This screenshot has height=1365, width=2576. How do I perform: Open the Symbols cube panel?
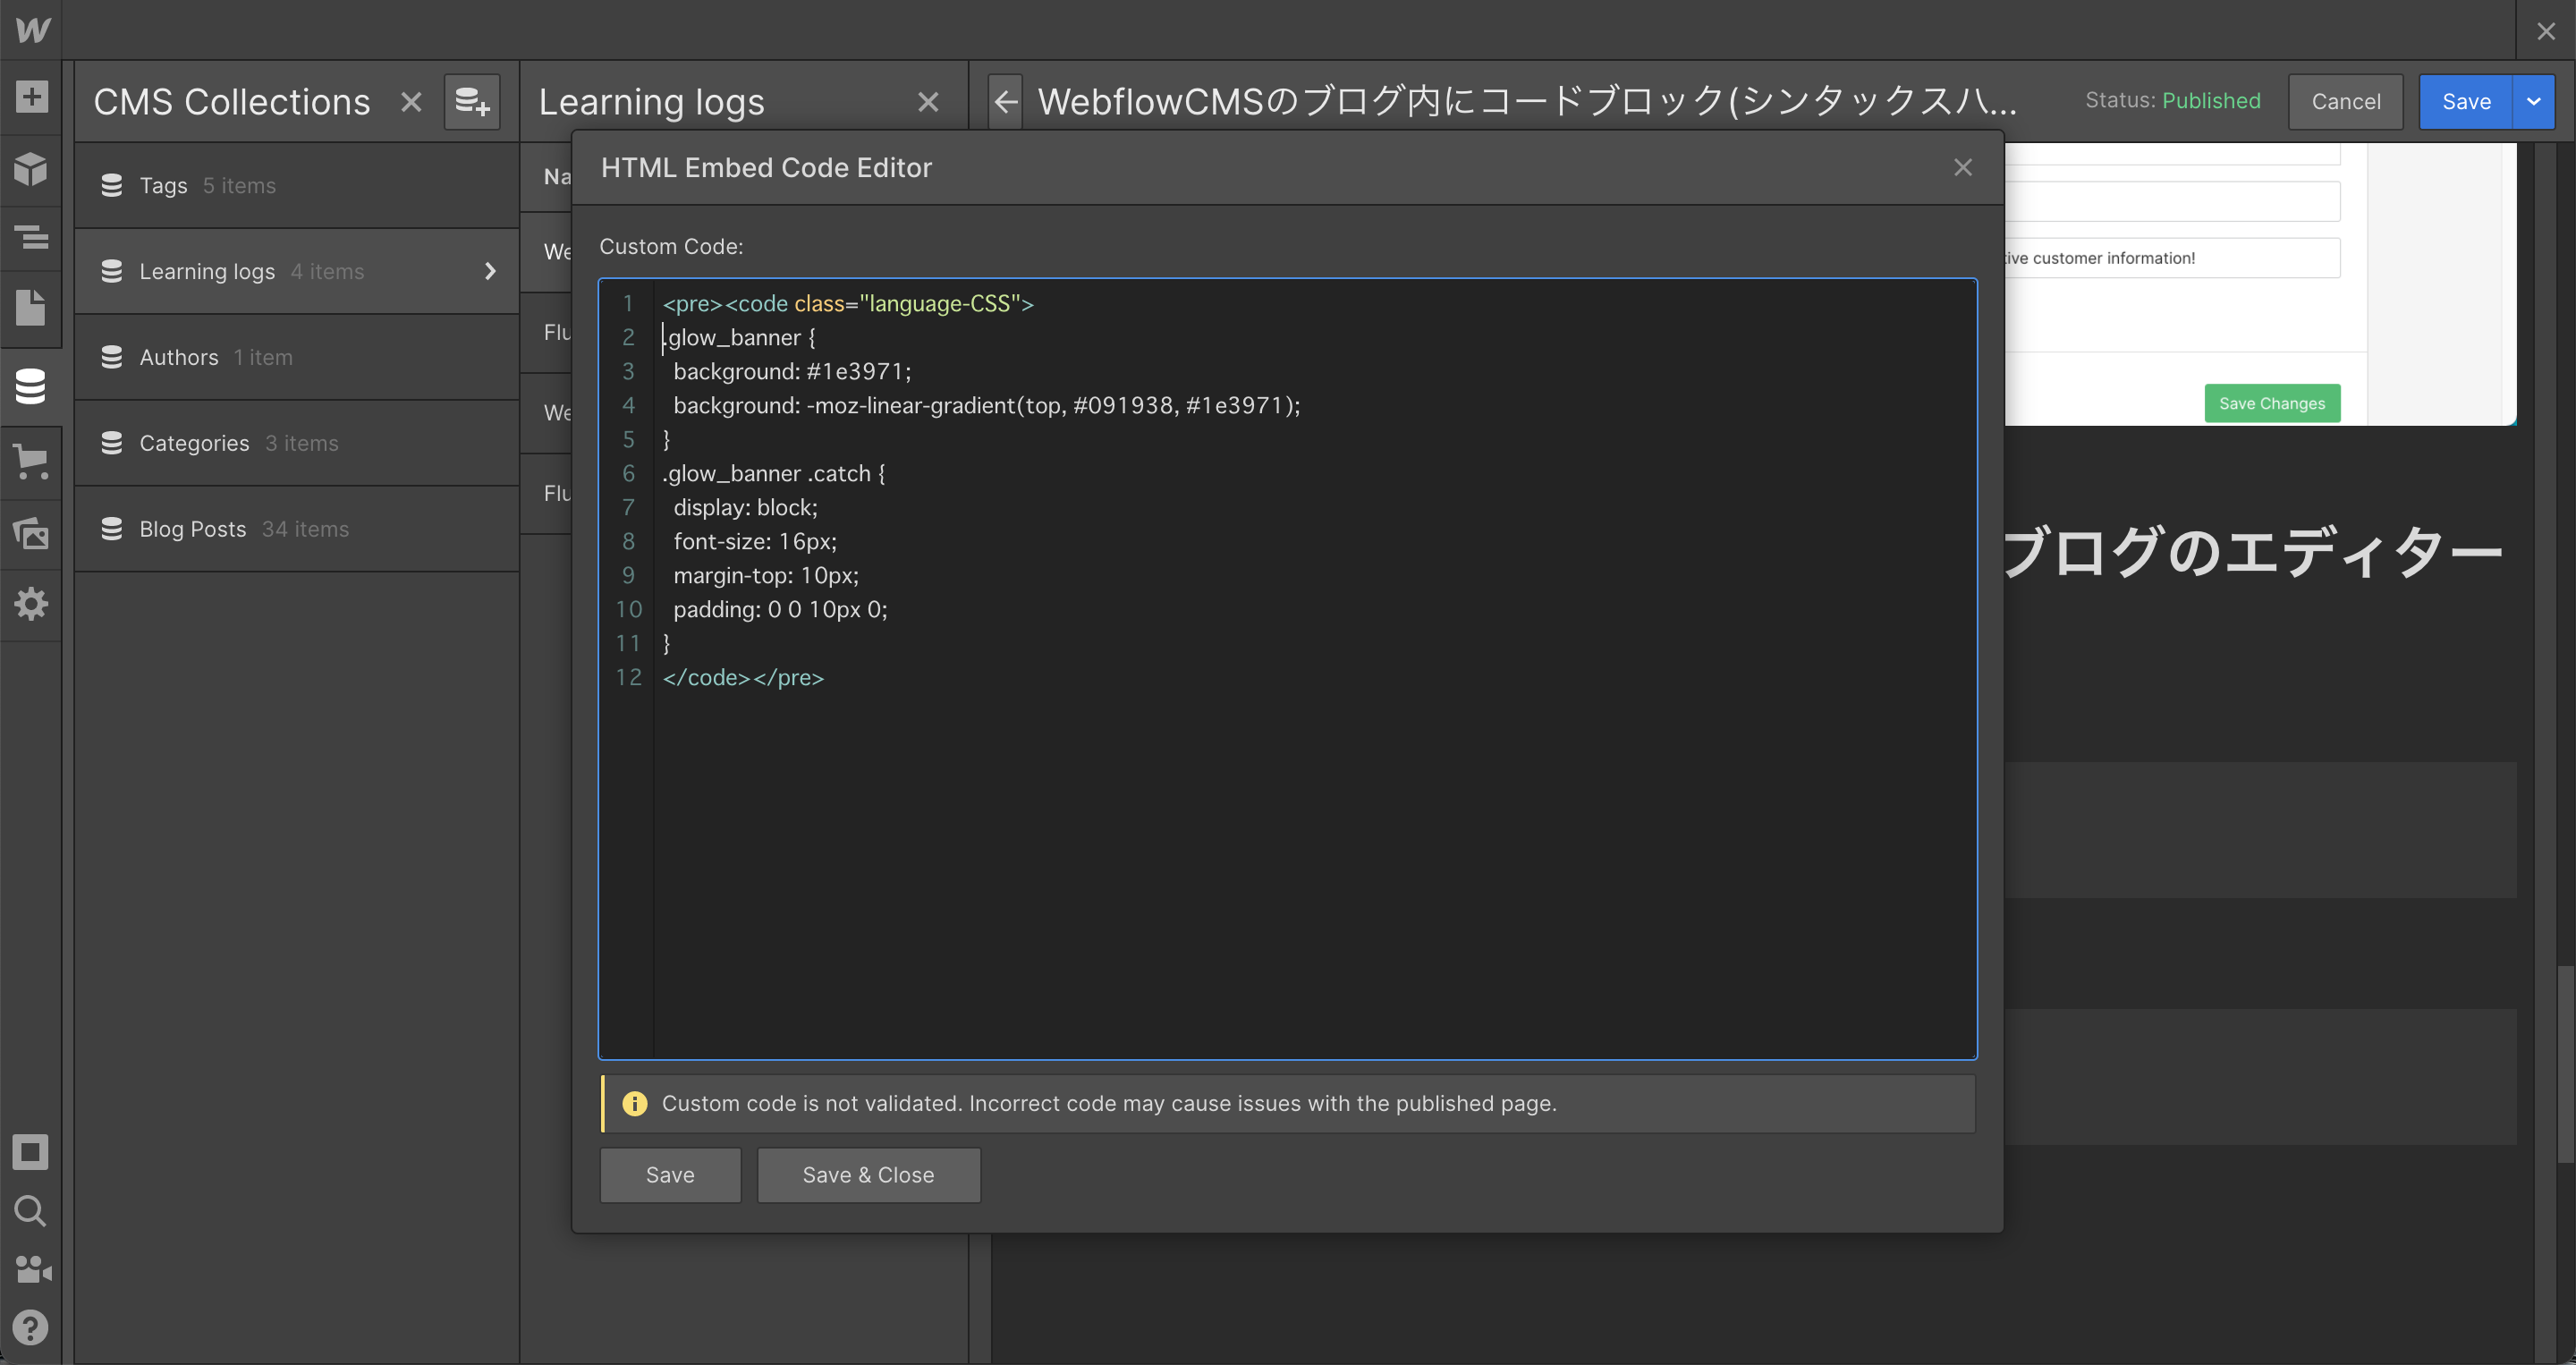point(31,169)
